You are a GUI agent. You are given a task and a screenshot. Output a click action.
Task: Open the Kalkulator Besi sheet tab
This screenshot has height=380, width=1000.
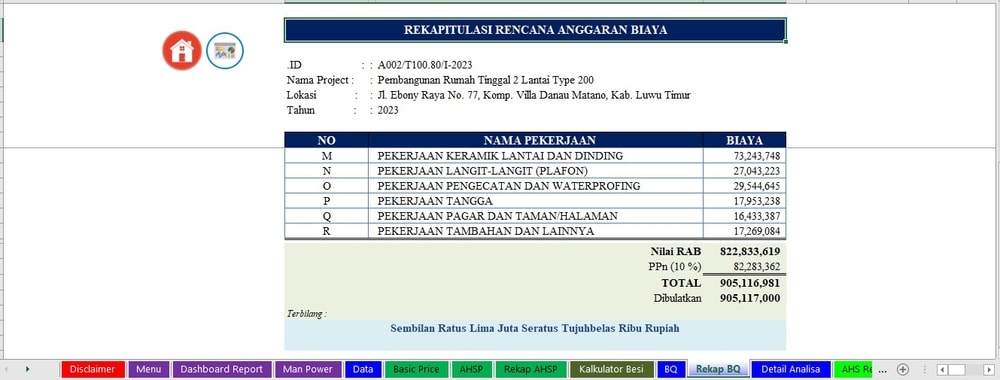point(612,369)
